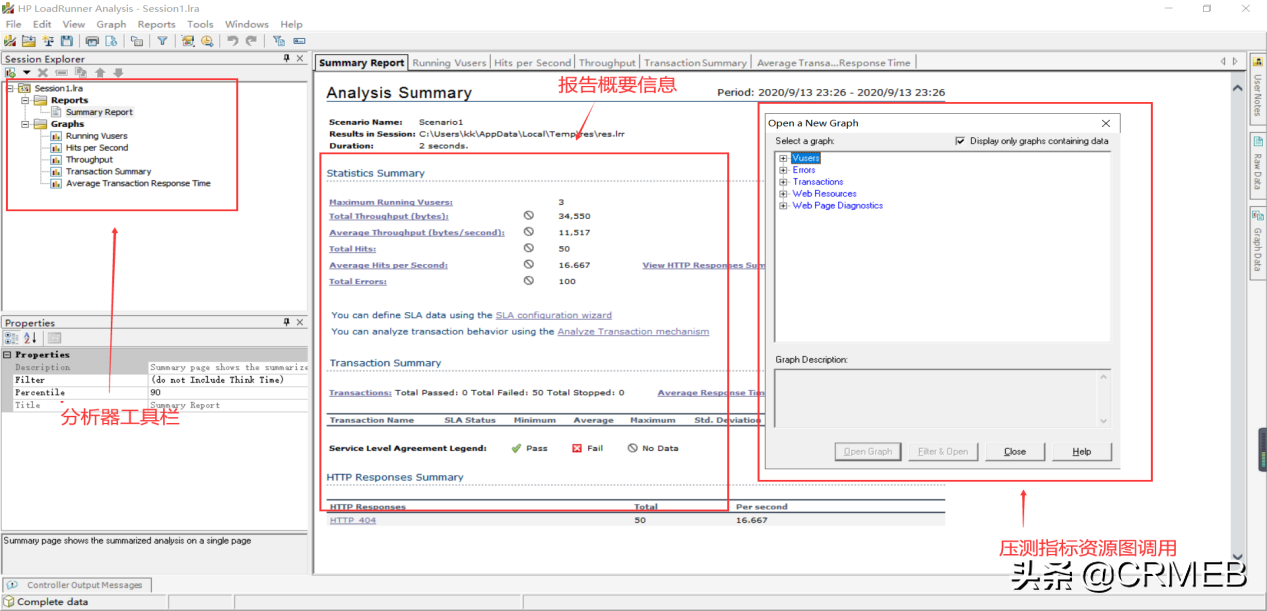Click the Undo arrow in toolbar
Viewport: 1267px width, 611px height.
pos(232,41)
